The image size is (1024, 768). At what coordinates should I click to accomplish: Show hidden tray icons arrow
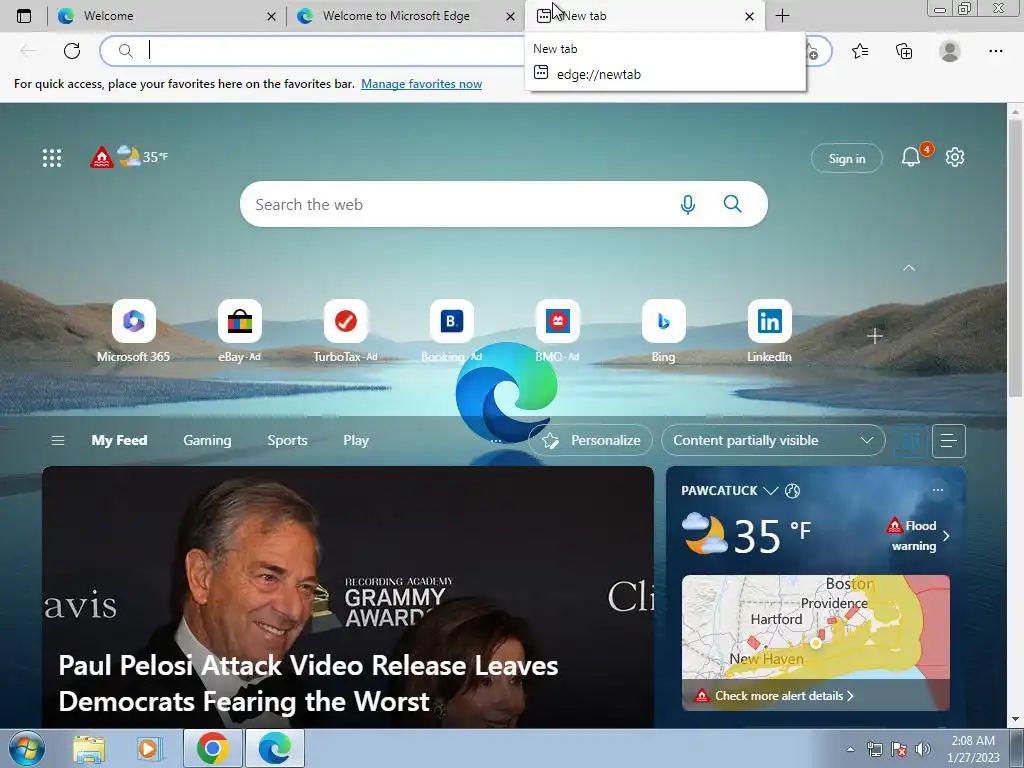(850, 749)
